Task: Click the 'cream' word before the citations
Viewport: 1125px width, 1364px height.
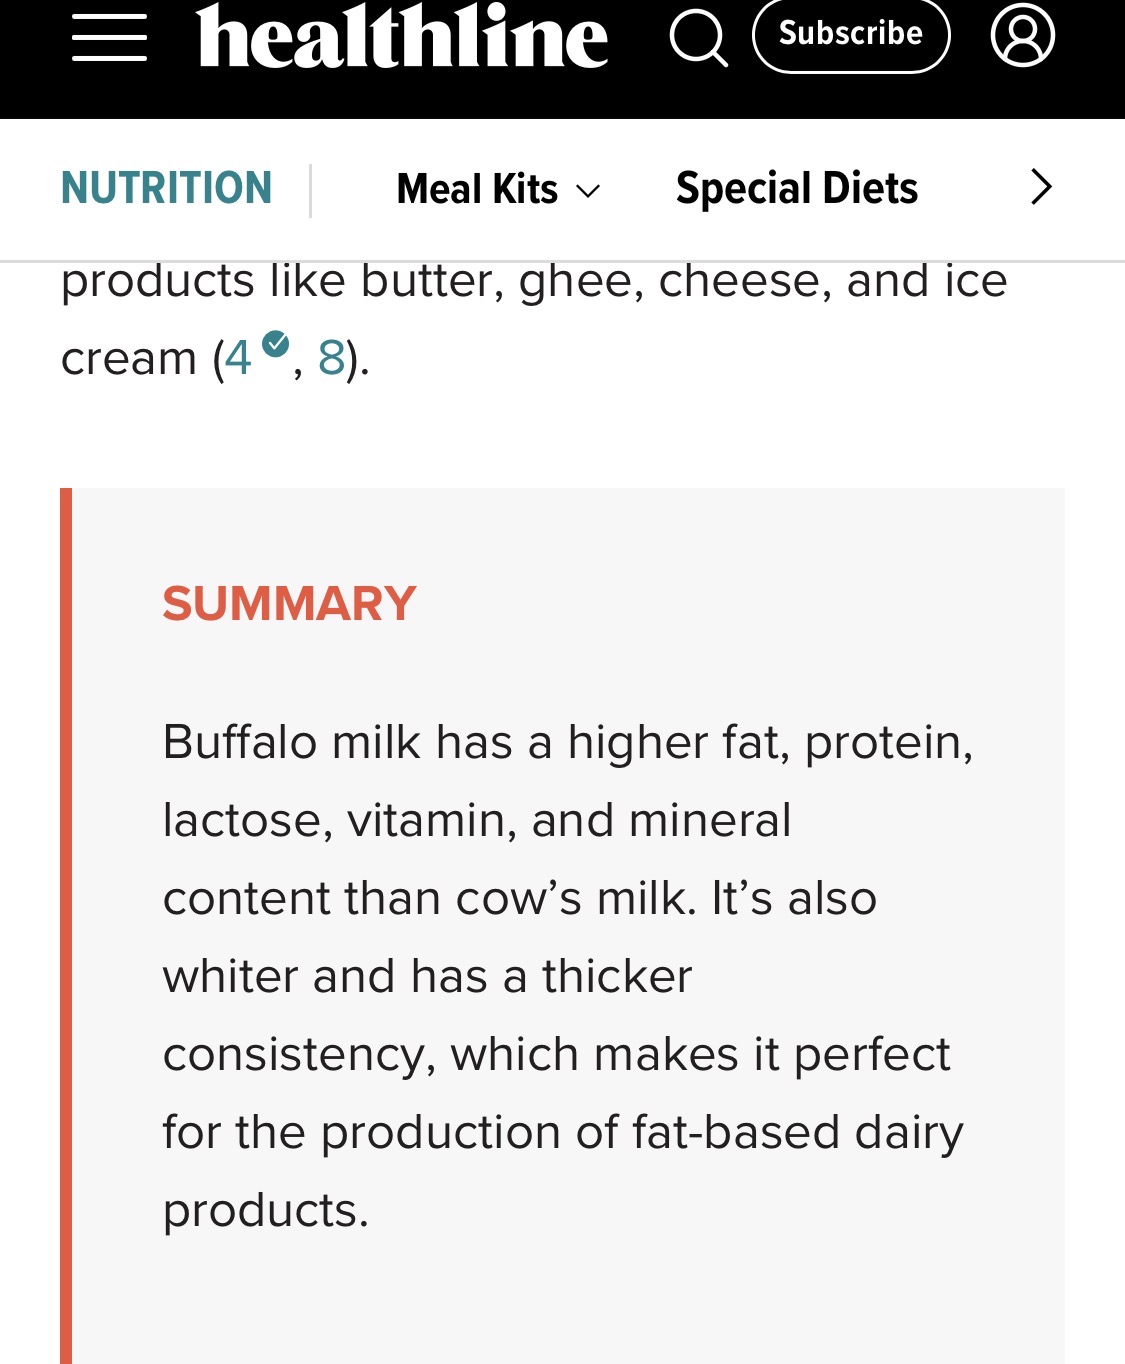Action: pos(128,358)
